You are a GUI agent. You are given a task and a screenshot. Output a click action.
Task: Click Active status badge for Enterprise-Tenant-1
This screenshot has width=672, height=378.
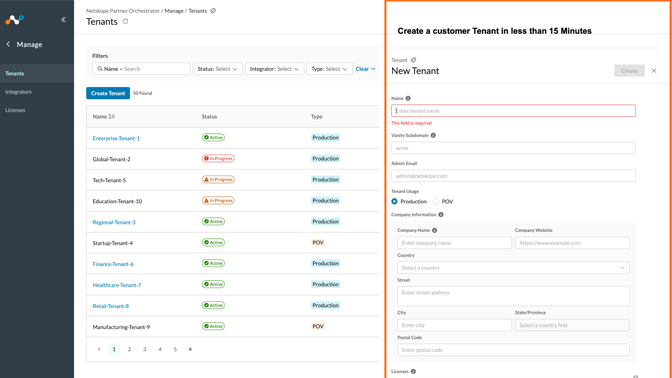coord(213,138)
